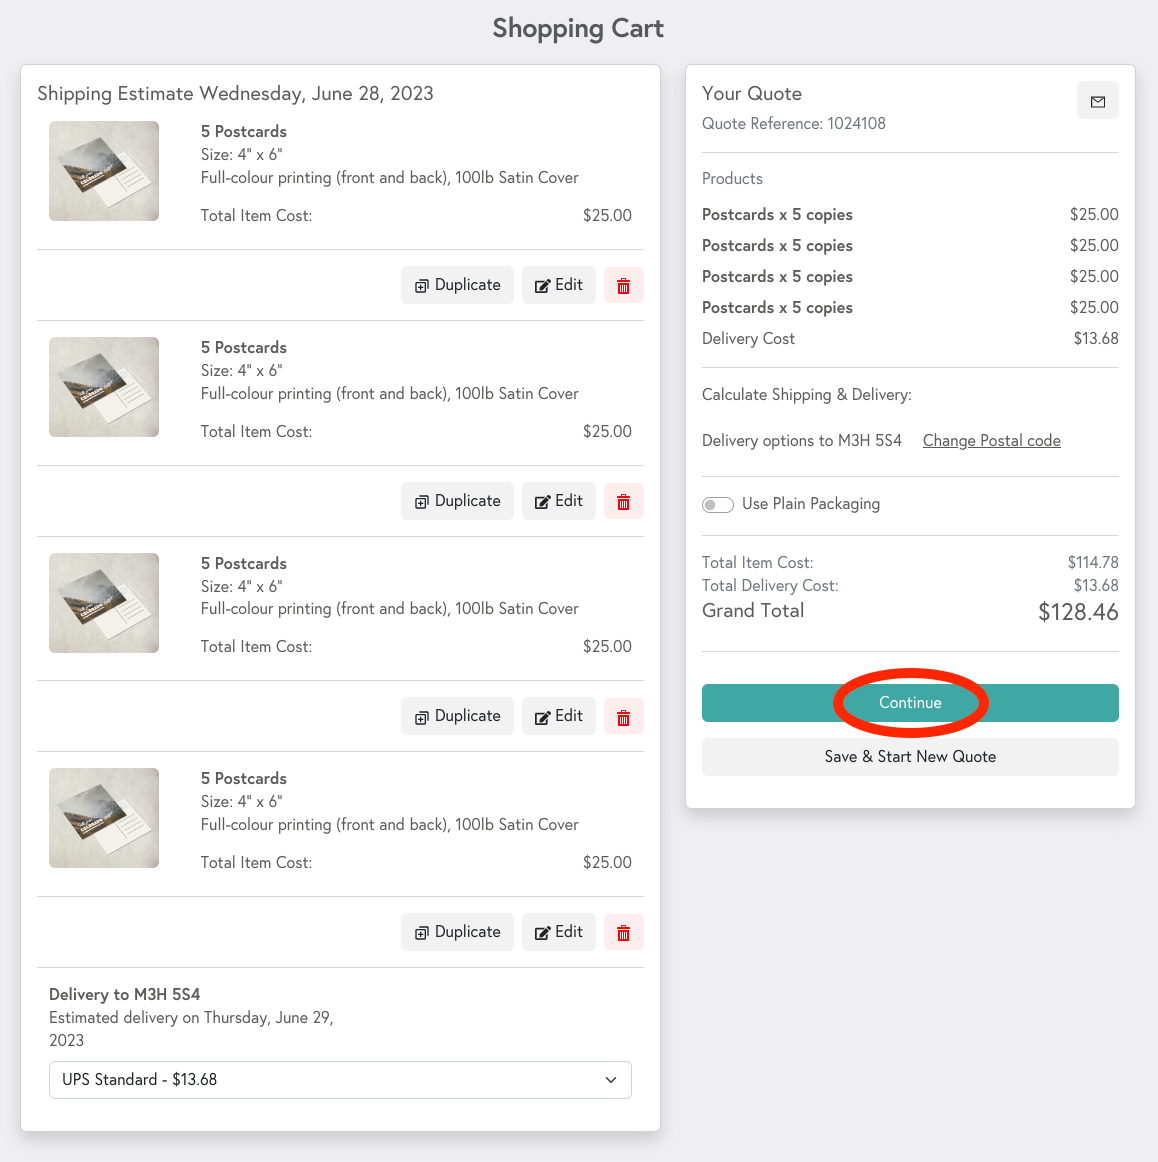The width and height of the screenshot is (1158, 1162).
Task: Click the first postcard product thumbnail
Action: pyautogui.click(x=103, y=171)
